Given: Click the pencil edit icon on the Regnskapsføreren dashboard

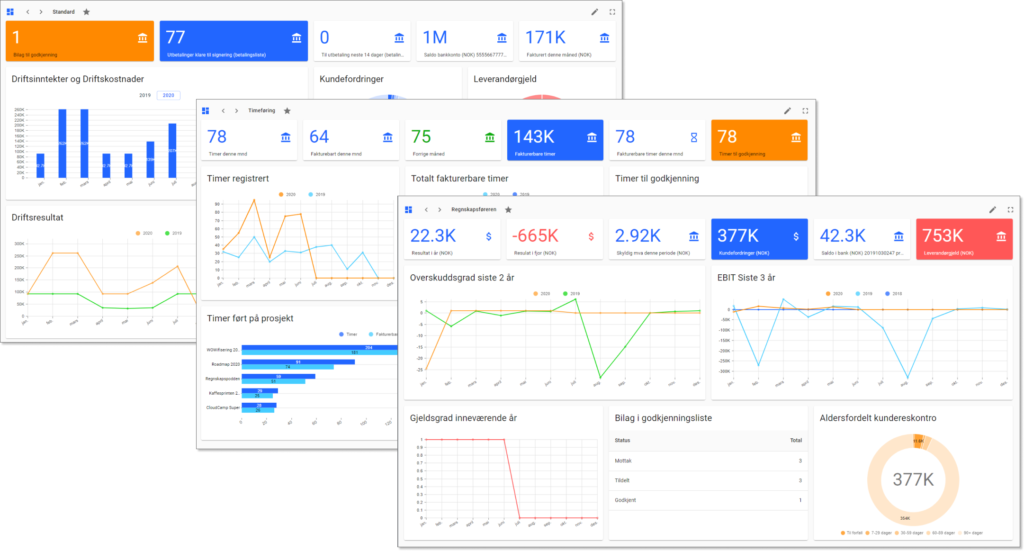Looking at the screenshot, I should point(992,210).
